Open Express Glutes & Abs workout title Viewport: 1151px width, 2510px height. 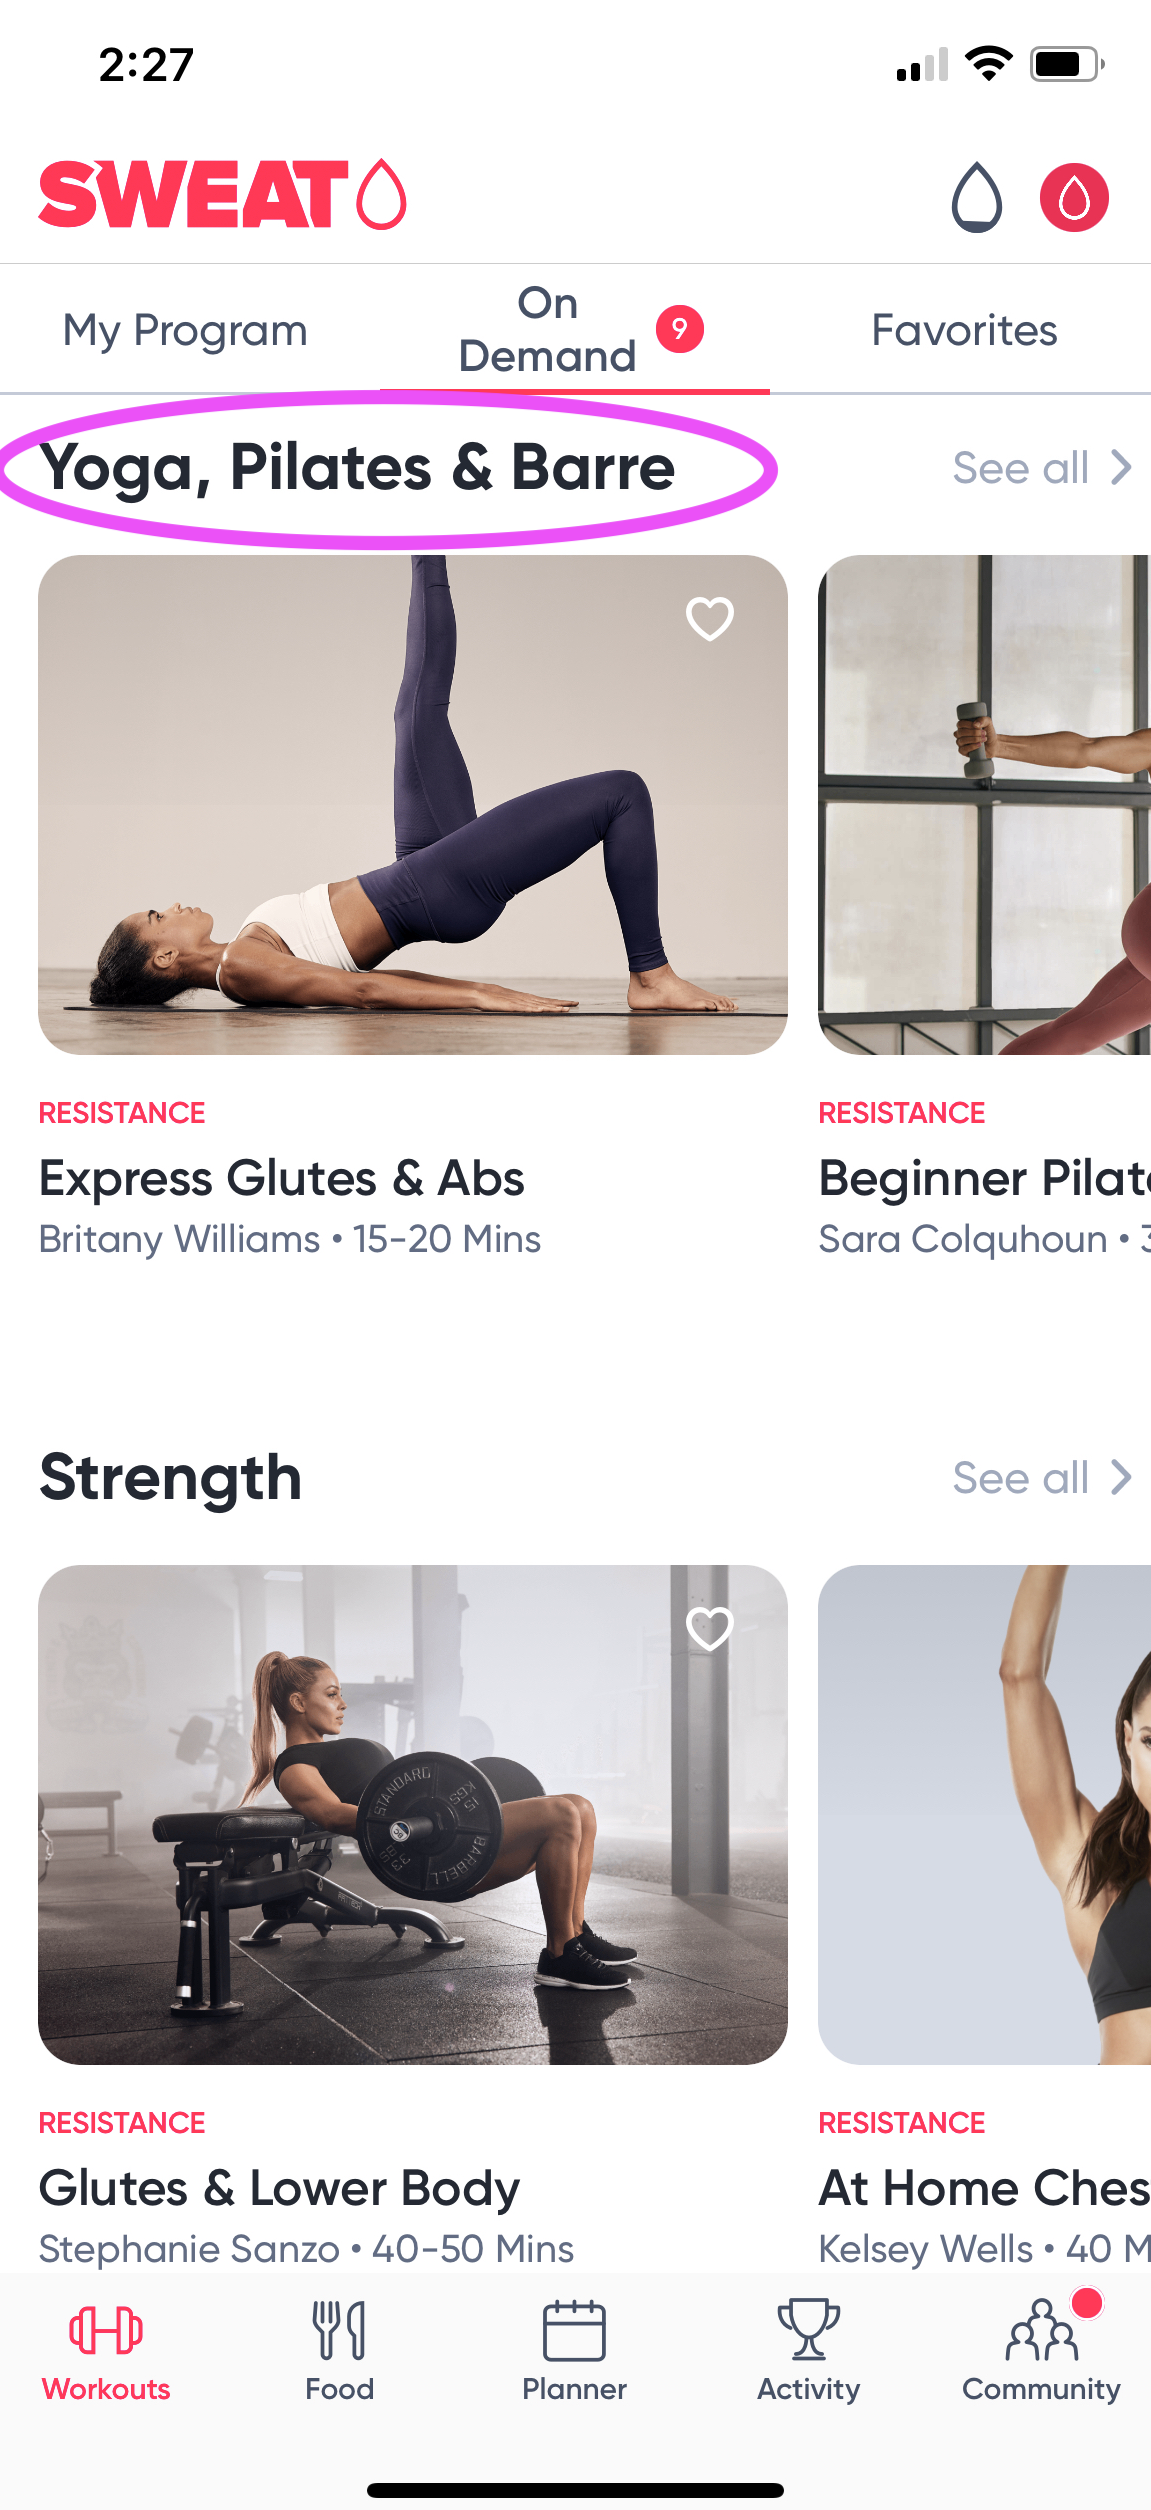click(x=281, y=1178)
